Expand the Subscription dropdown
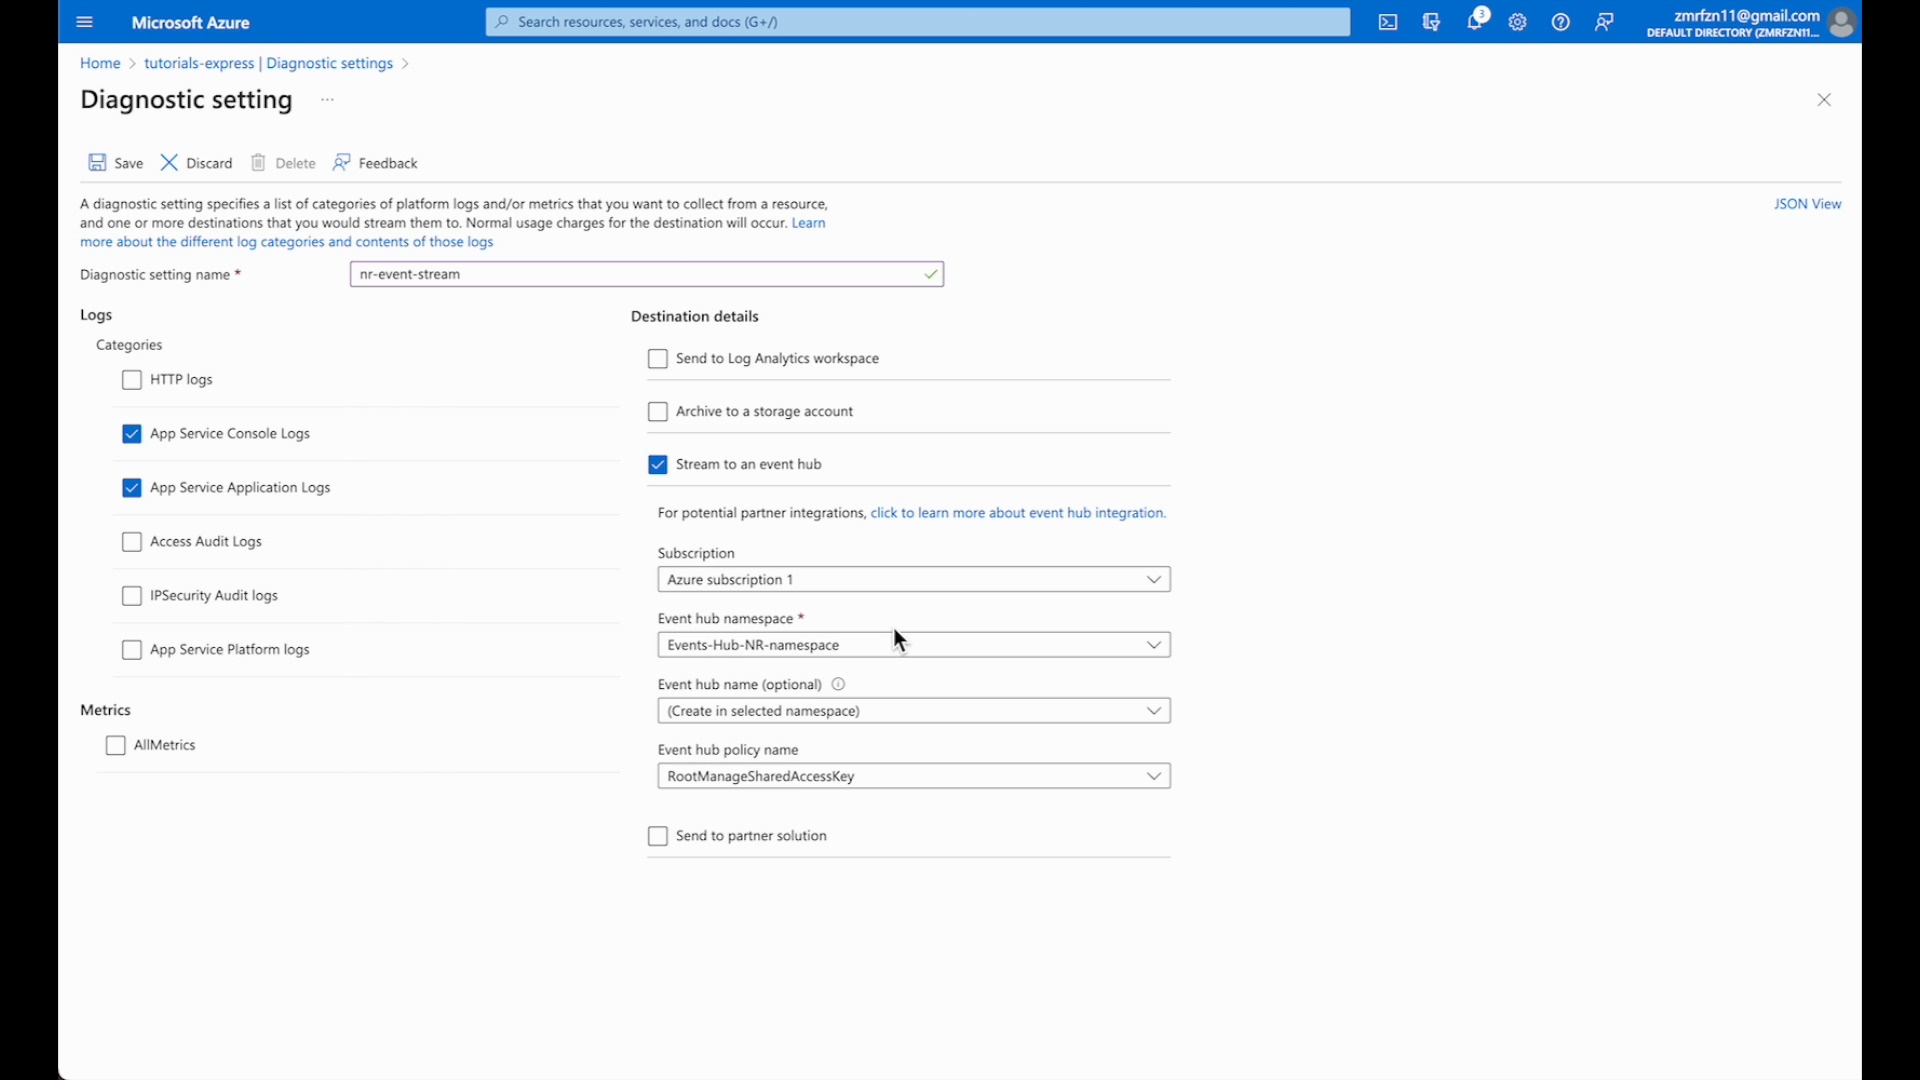The image size is (1920, 1080). [x=914, y=580]
